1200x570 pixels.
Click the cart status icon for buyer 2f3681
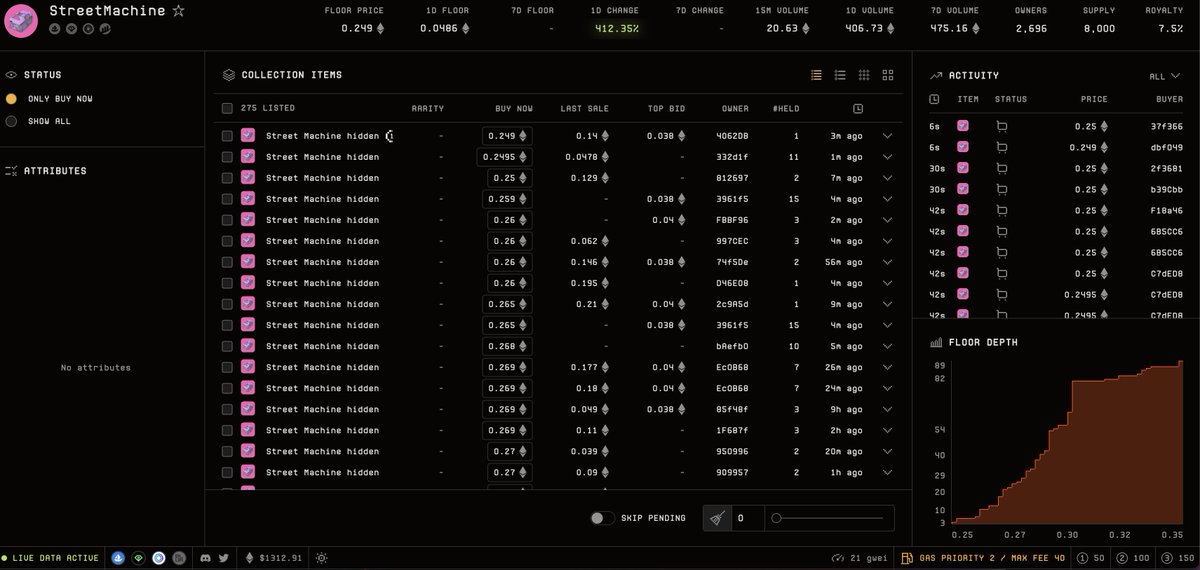[x=1002, y=168]
